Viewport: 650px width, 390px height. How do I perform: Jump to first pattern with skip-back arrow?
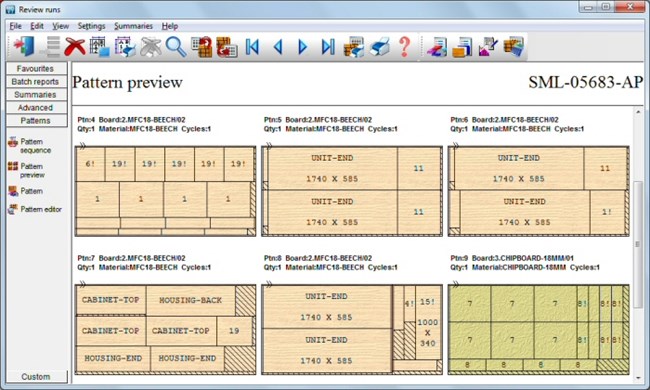252,46
